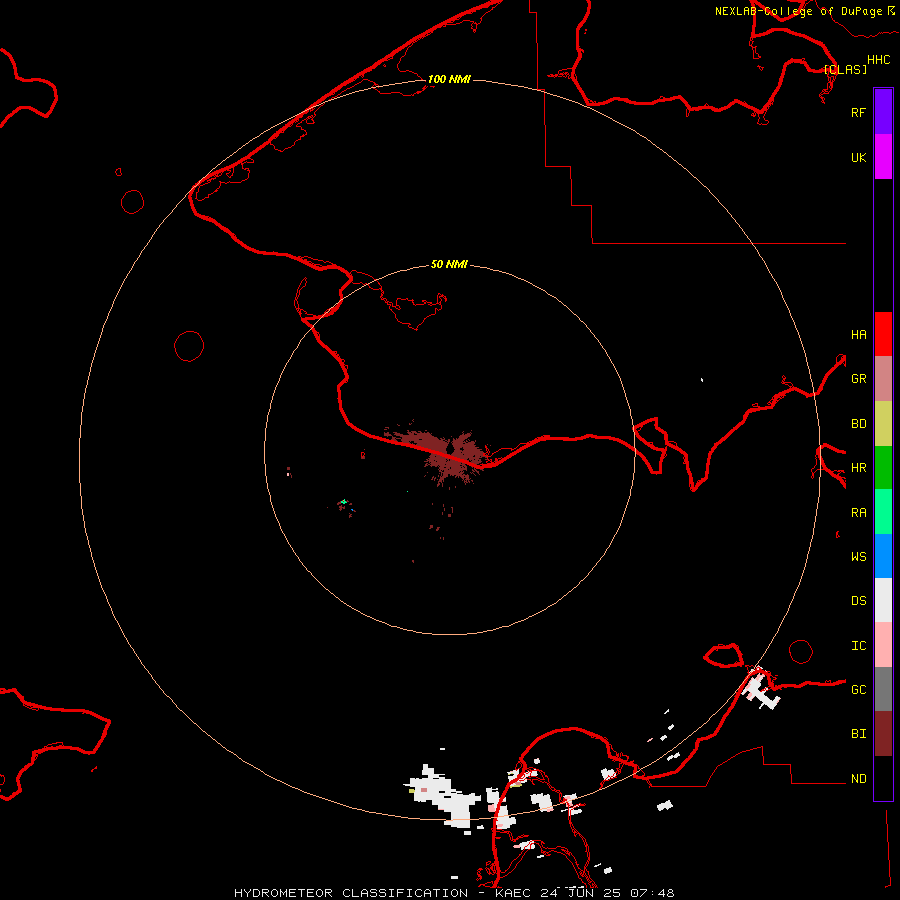The width and height of the screenshot is (900, 900).
Task: Click the ND black legend swatch
Action: (x=883, y=778)
